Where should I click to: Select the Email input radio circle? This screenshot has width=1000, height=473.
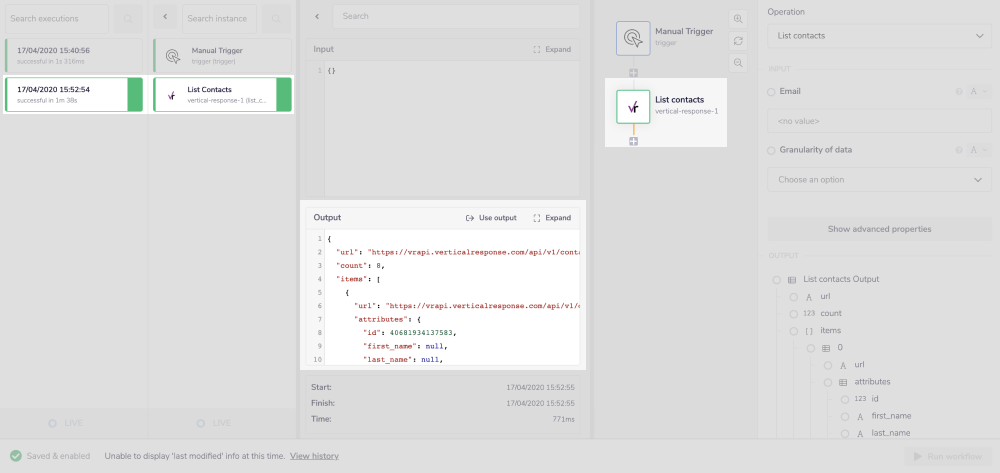click(x=771, y=92)
